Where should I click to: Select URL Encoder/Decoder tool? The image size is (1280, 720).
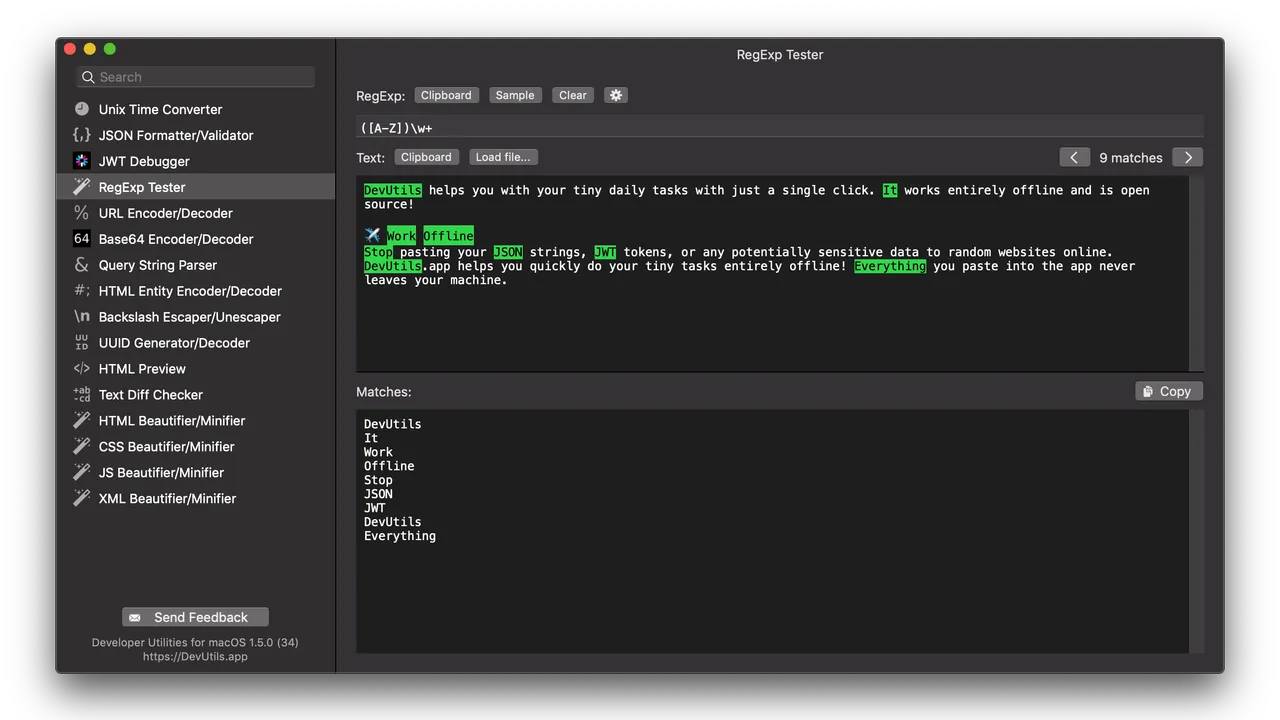click(195, 213)
